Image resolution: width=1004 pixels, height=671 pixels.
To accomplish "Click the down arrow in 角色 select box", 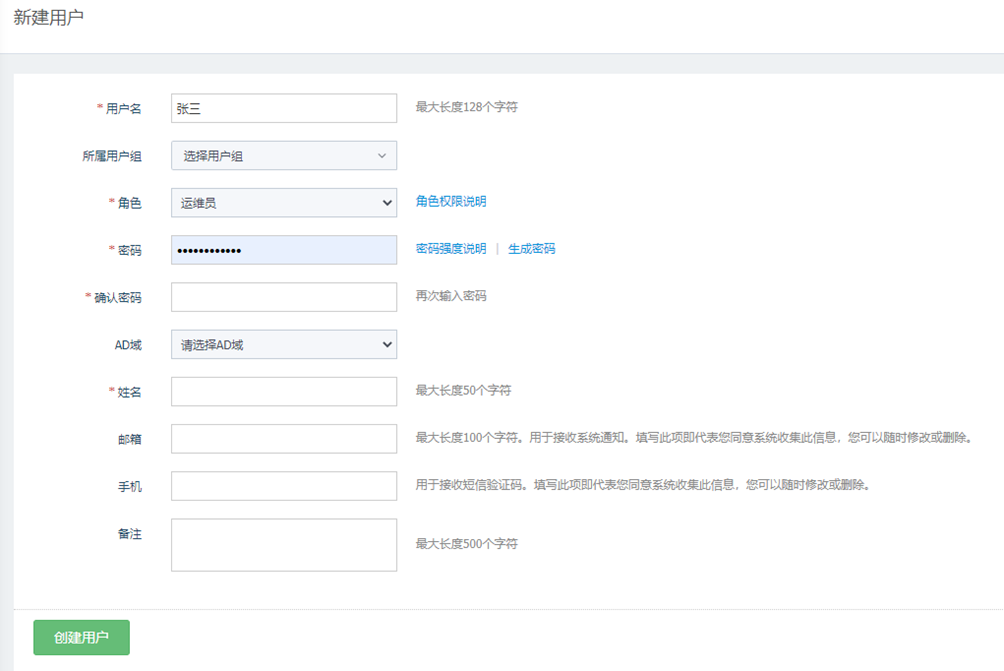I will [x=387, y=203].
